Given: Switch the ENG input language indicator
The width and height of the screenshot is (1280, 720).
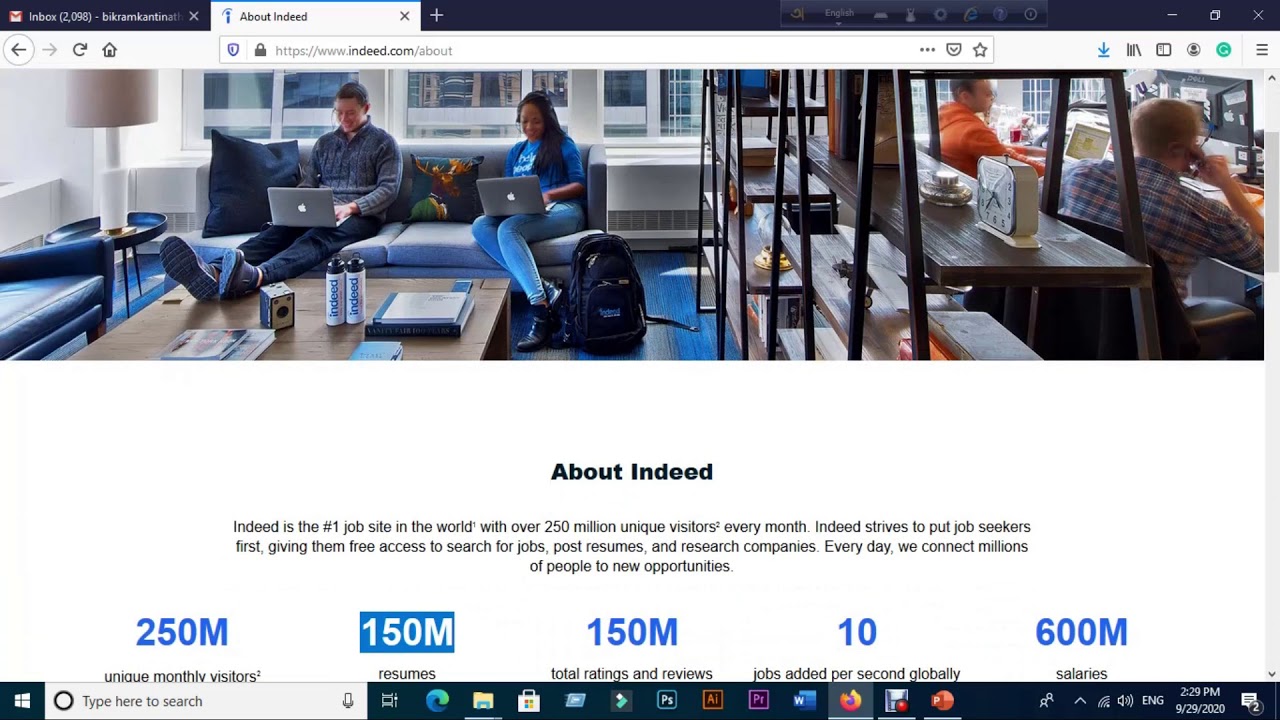Looking at the screenshot, I should click(x=1152, y=701).
